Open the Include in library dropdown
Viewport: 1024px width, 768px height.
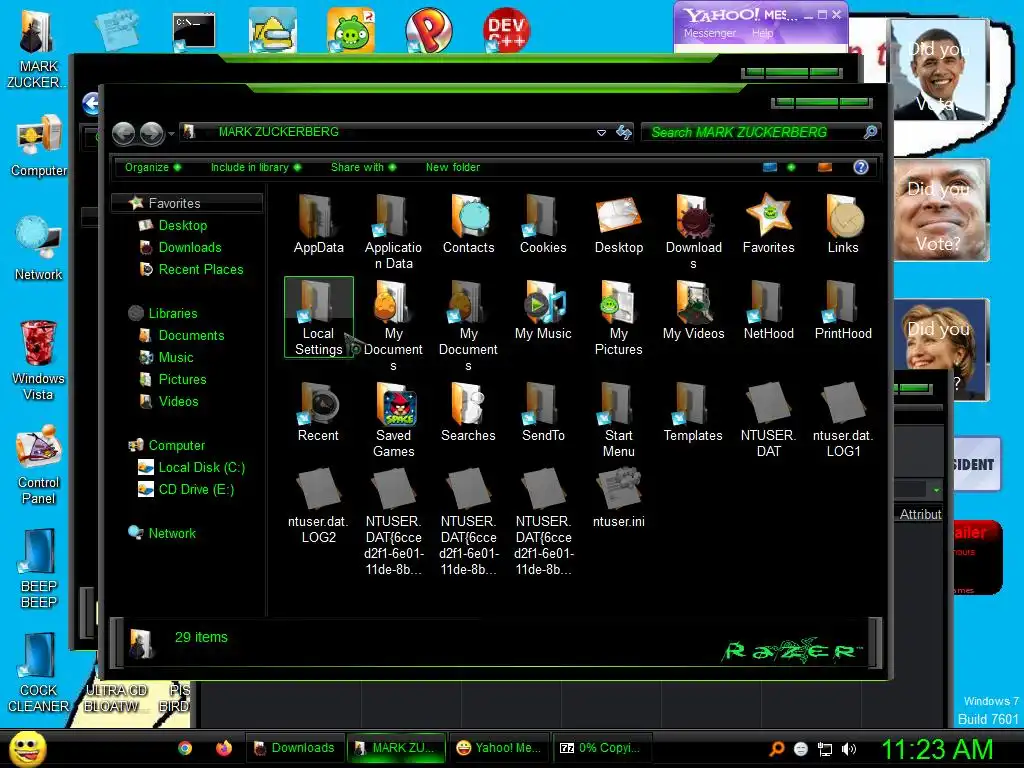pyautogui.click(x=255, y=167)
